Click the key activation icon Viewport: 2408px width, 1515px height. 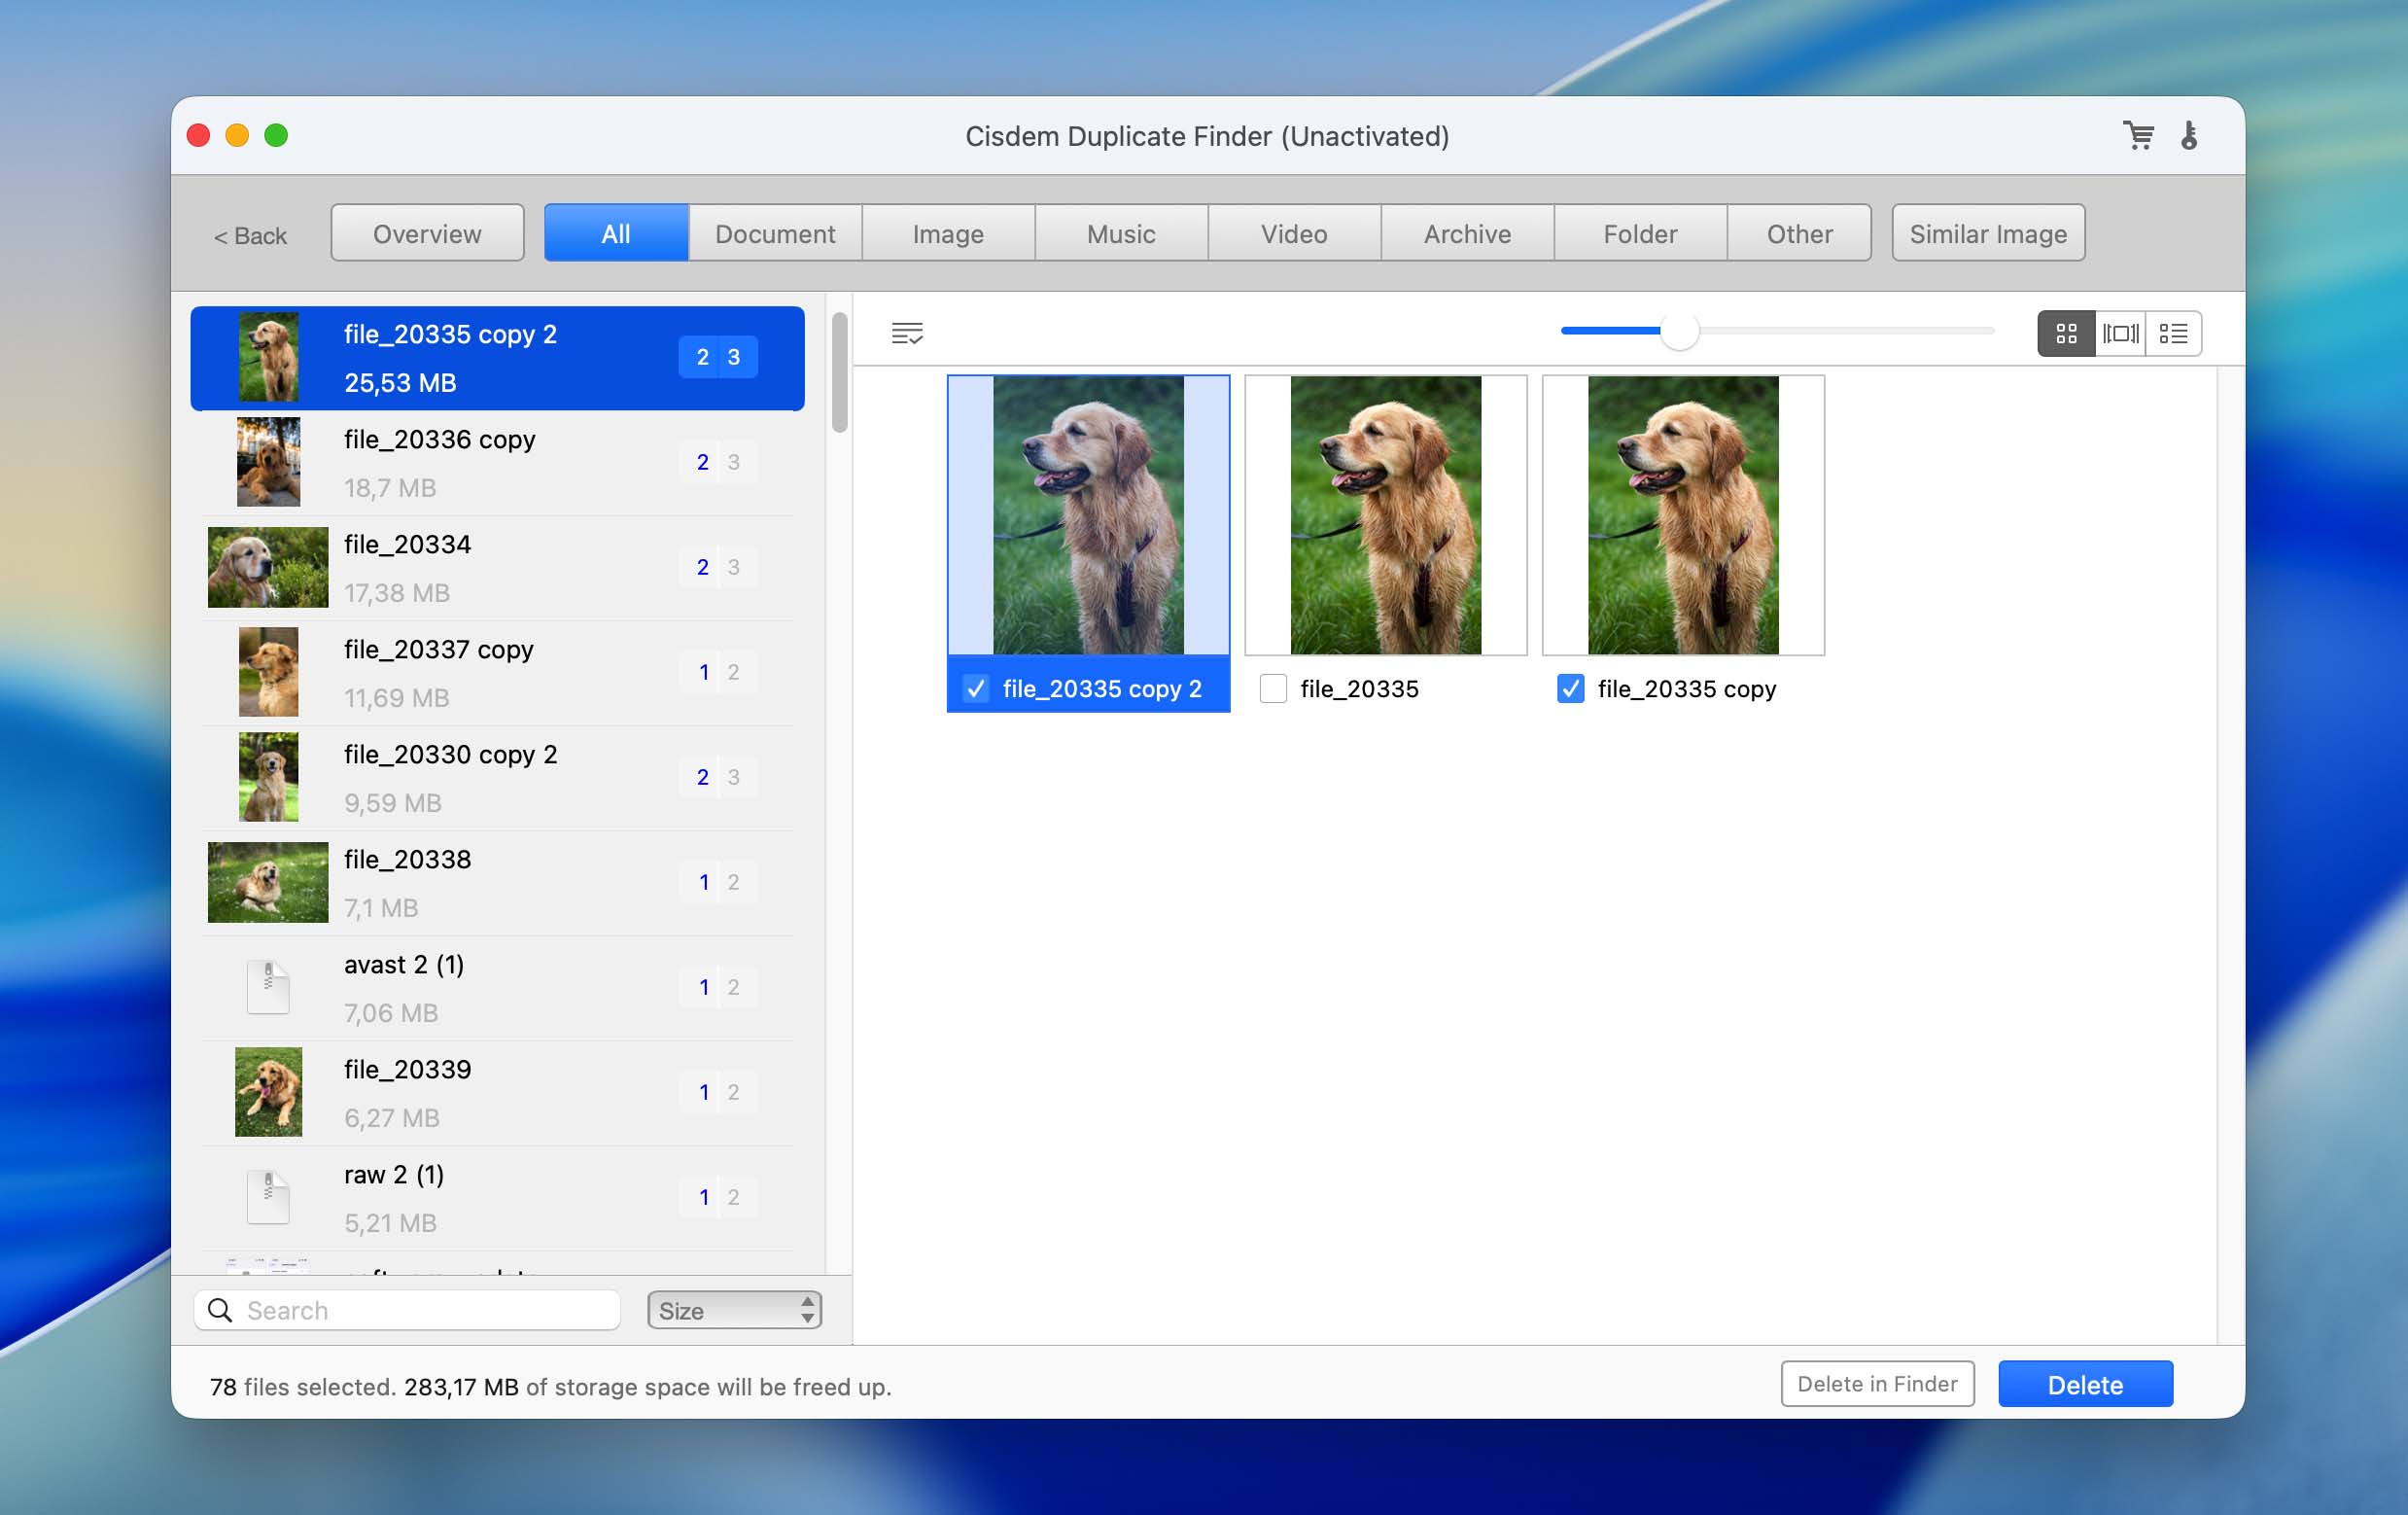pyautogui.click(x=2189, y=135)
